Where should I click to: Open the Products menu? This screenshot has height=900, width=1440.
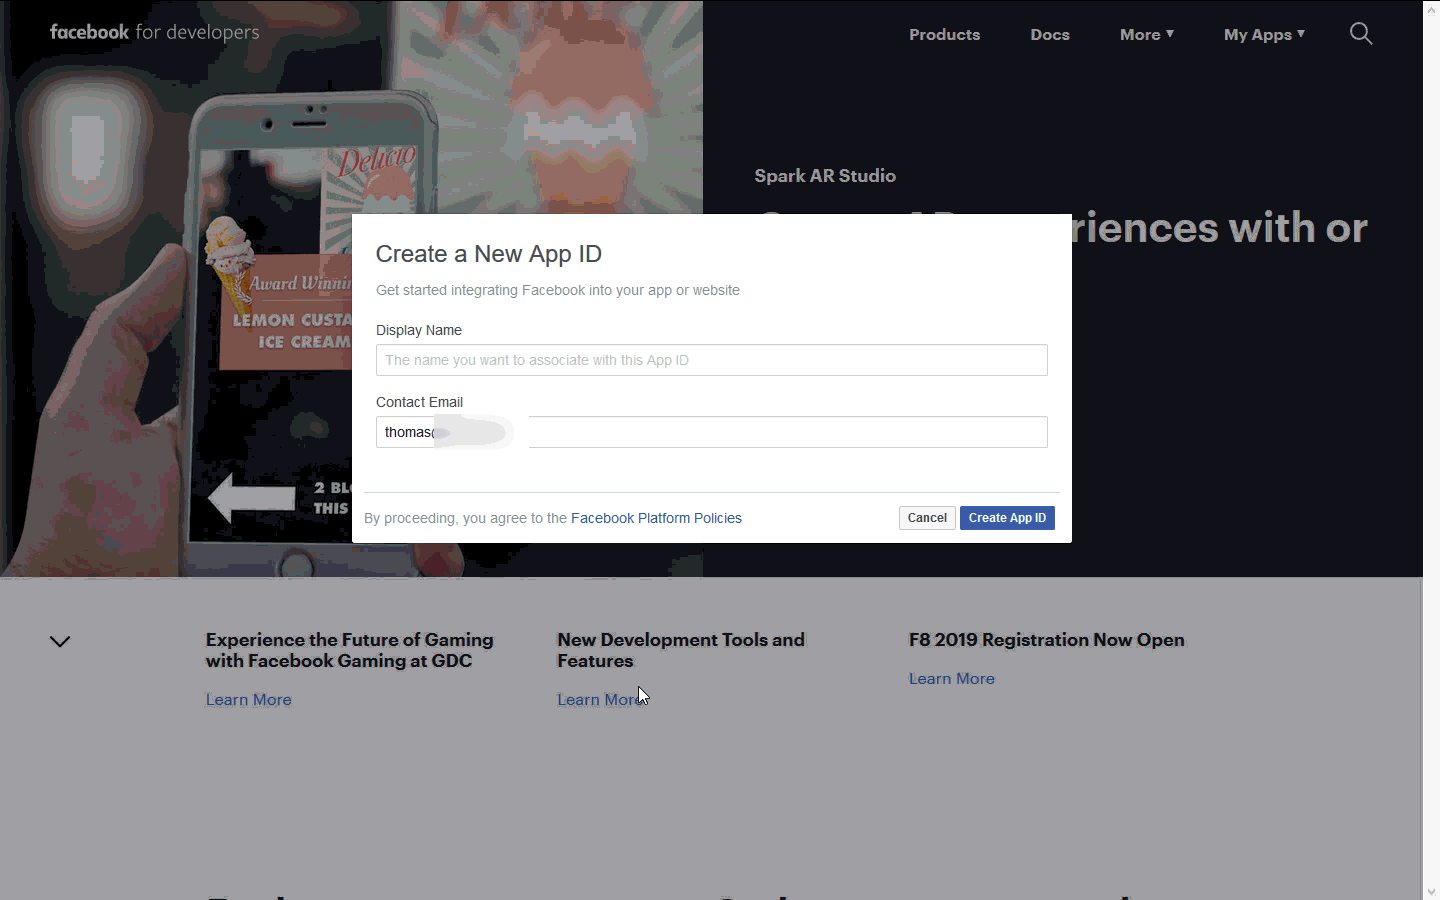click(944, 34)
